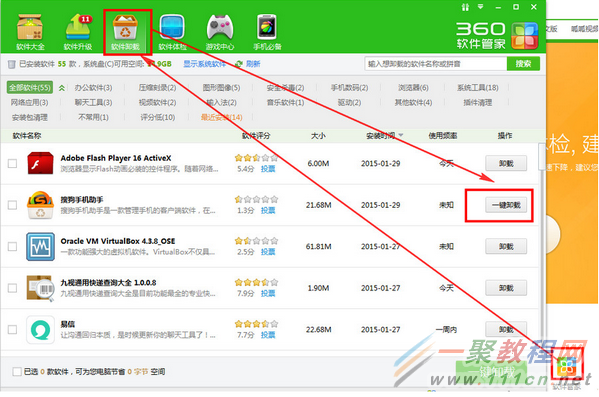Select 浏览器(6) category
This screenshot has width=599, height=397.
(413, 88)
